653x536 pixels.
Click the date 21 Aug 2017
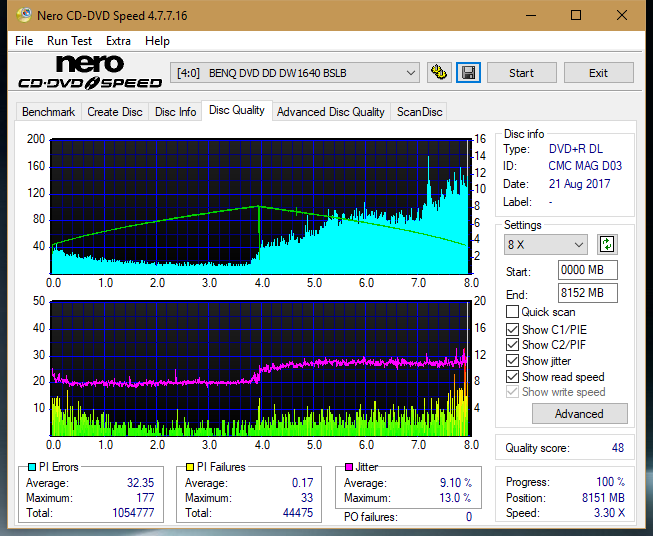click(x=579, y=184)
